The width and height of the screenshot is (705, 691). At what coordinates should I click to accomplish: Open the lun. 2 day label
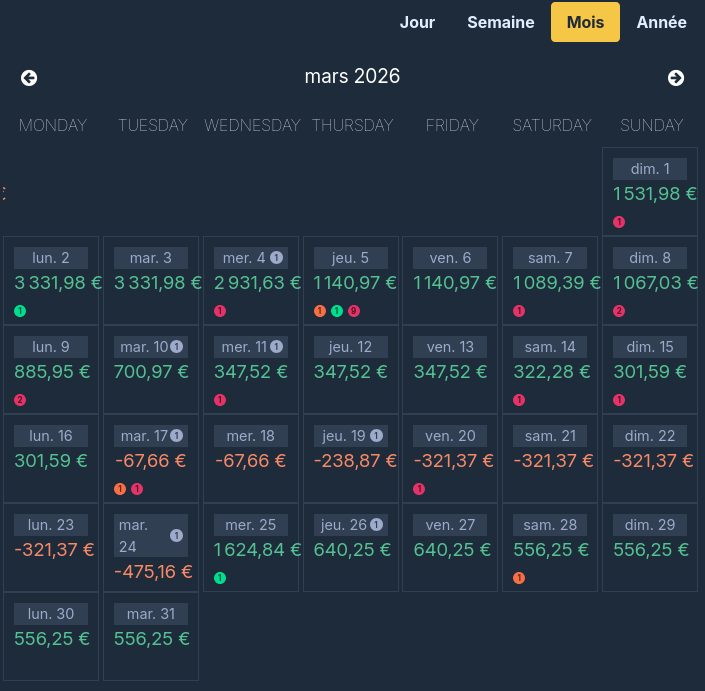pos(51,258)
